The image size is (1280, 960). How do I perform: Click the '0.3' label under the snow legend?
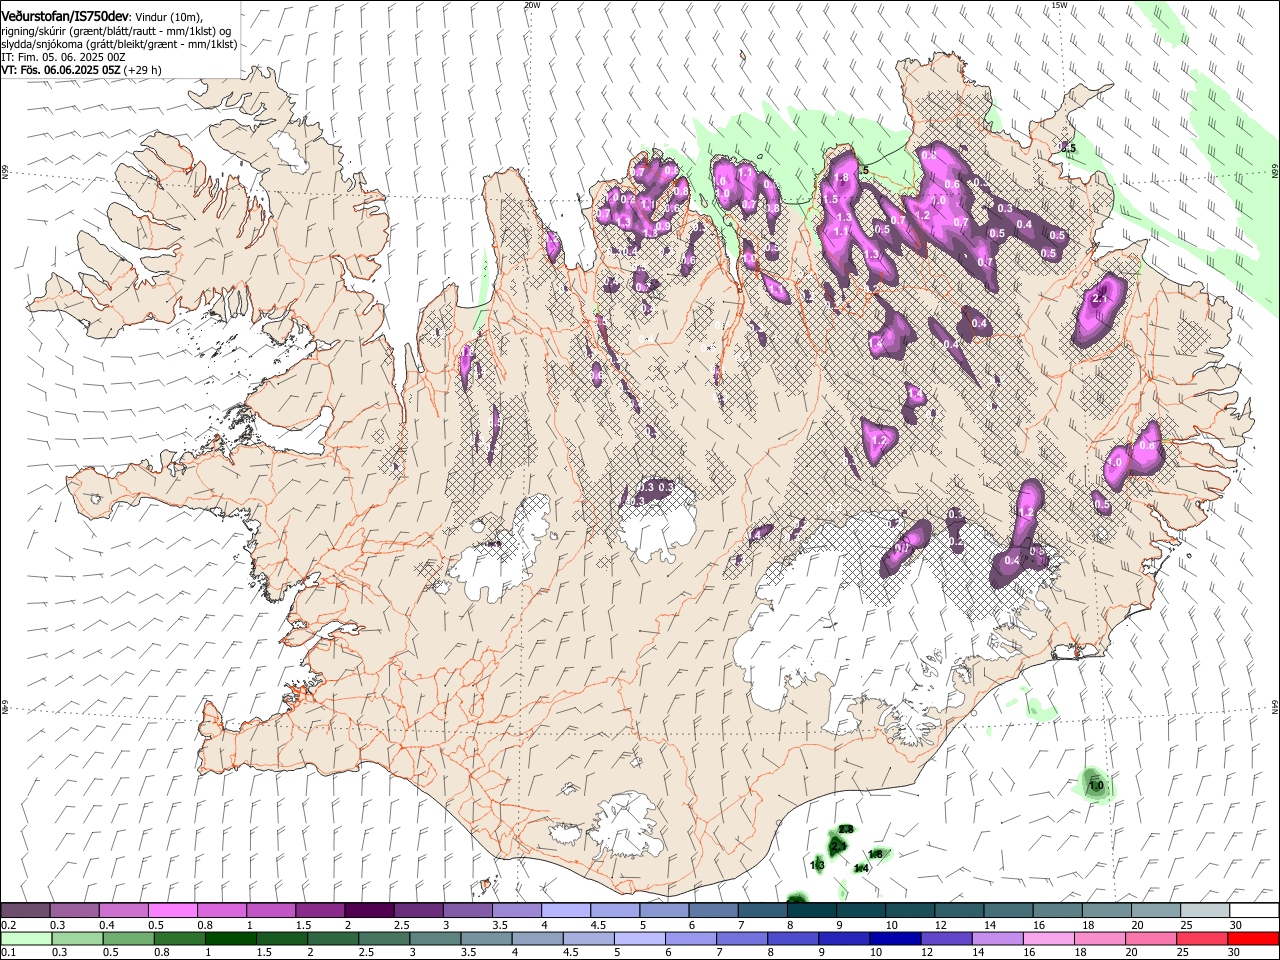click(x=57, y=925)
